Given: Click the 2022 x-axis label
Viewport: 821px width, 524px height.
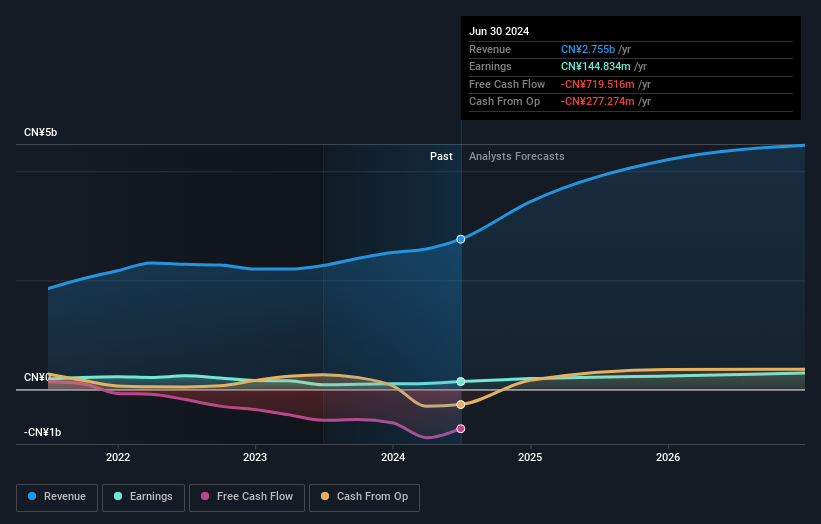Looking at the screenshot, I should point(118,457).
